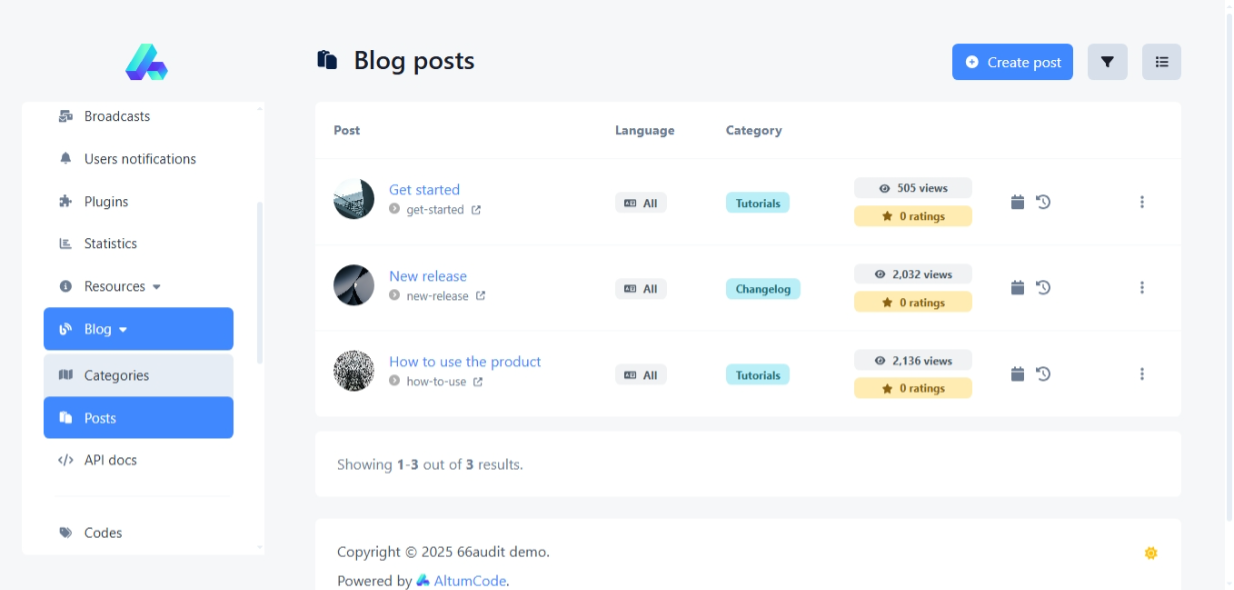The width and height of the screenshot is (1234, 590).
Task: Open Plugins sidebar item
Action: point(106,202)
